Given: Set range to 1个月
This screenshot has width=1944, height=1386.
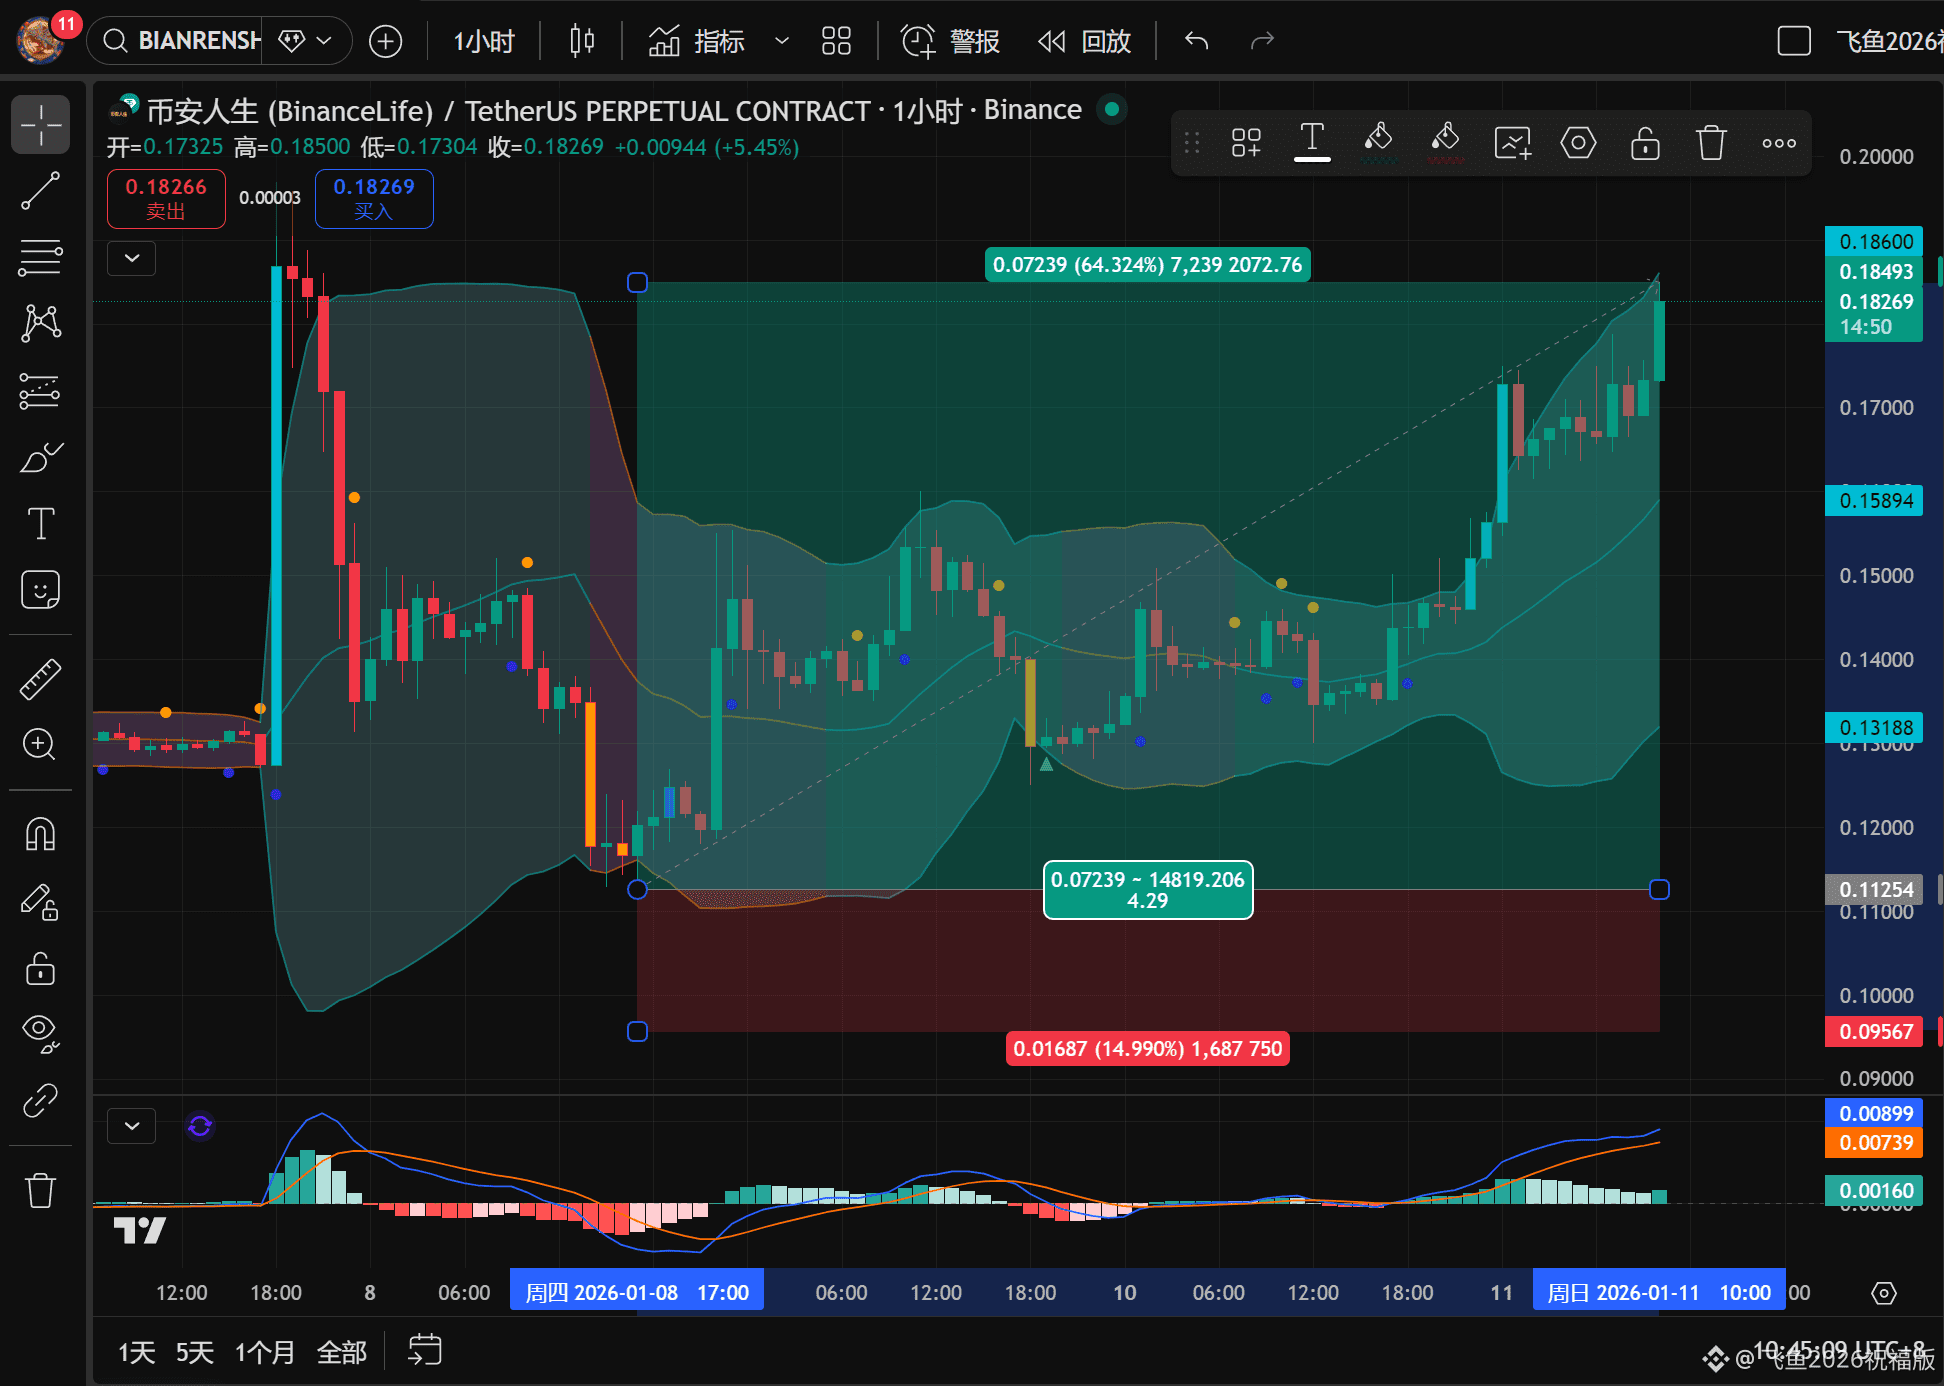Looking at the screenshot, I should [264, 1352].
